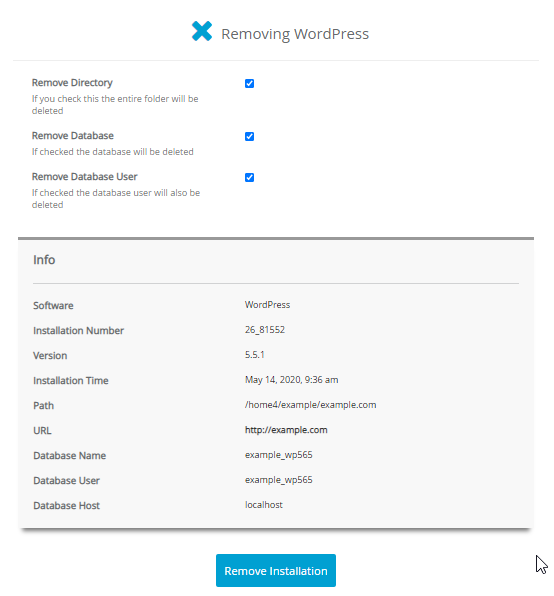Image resolution: width=554 pixels, height=596 pixels.
Task: Click the Remove Database label
Action: tap(73, 136)
